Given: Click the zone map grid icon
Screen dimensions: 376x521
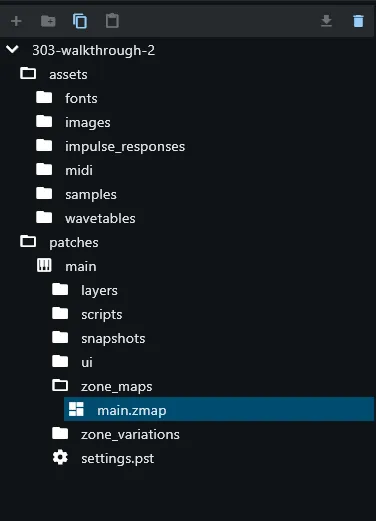Looking at the screenshot, I should click(x=76, y=409).
